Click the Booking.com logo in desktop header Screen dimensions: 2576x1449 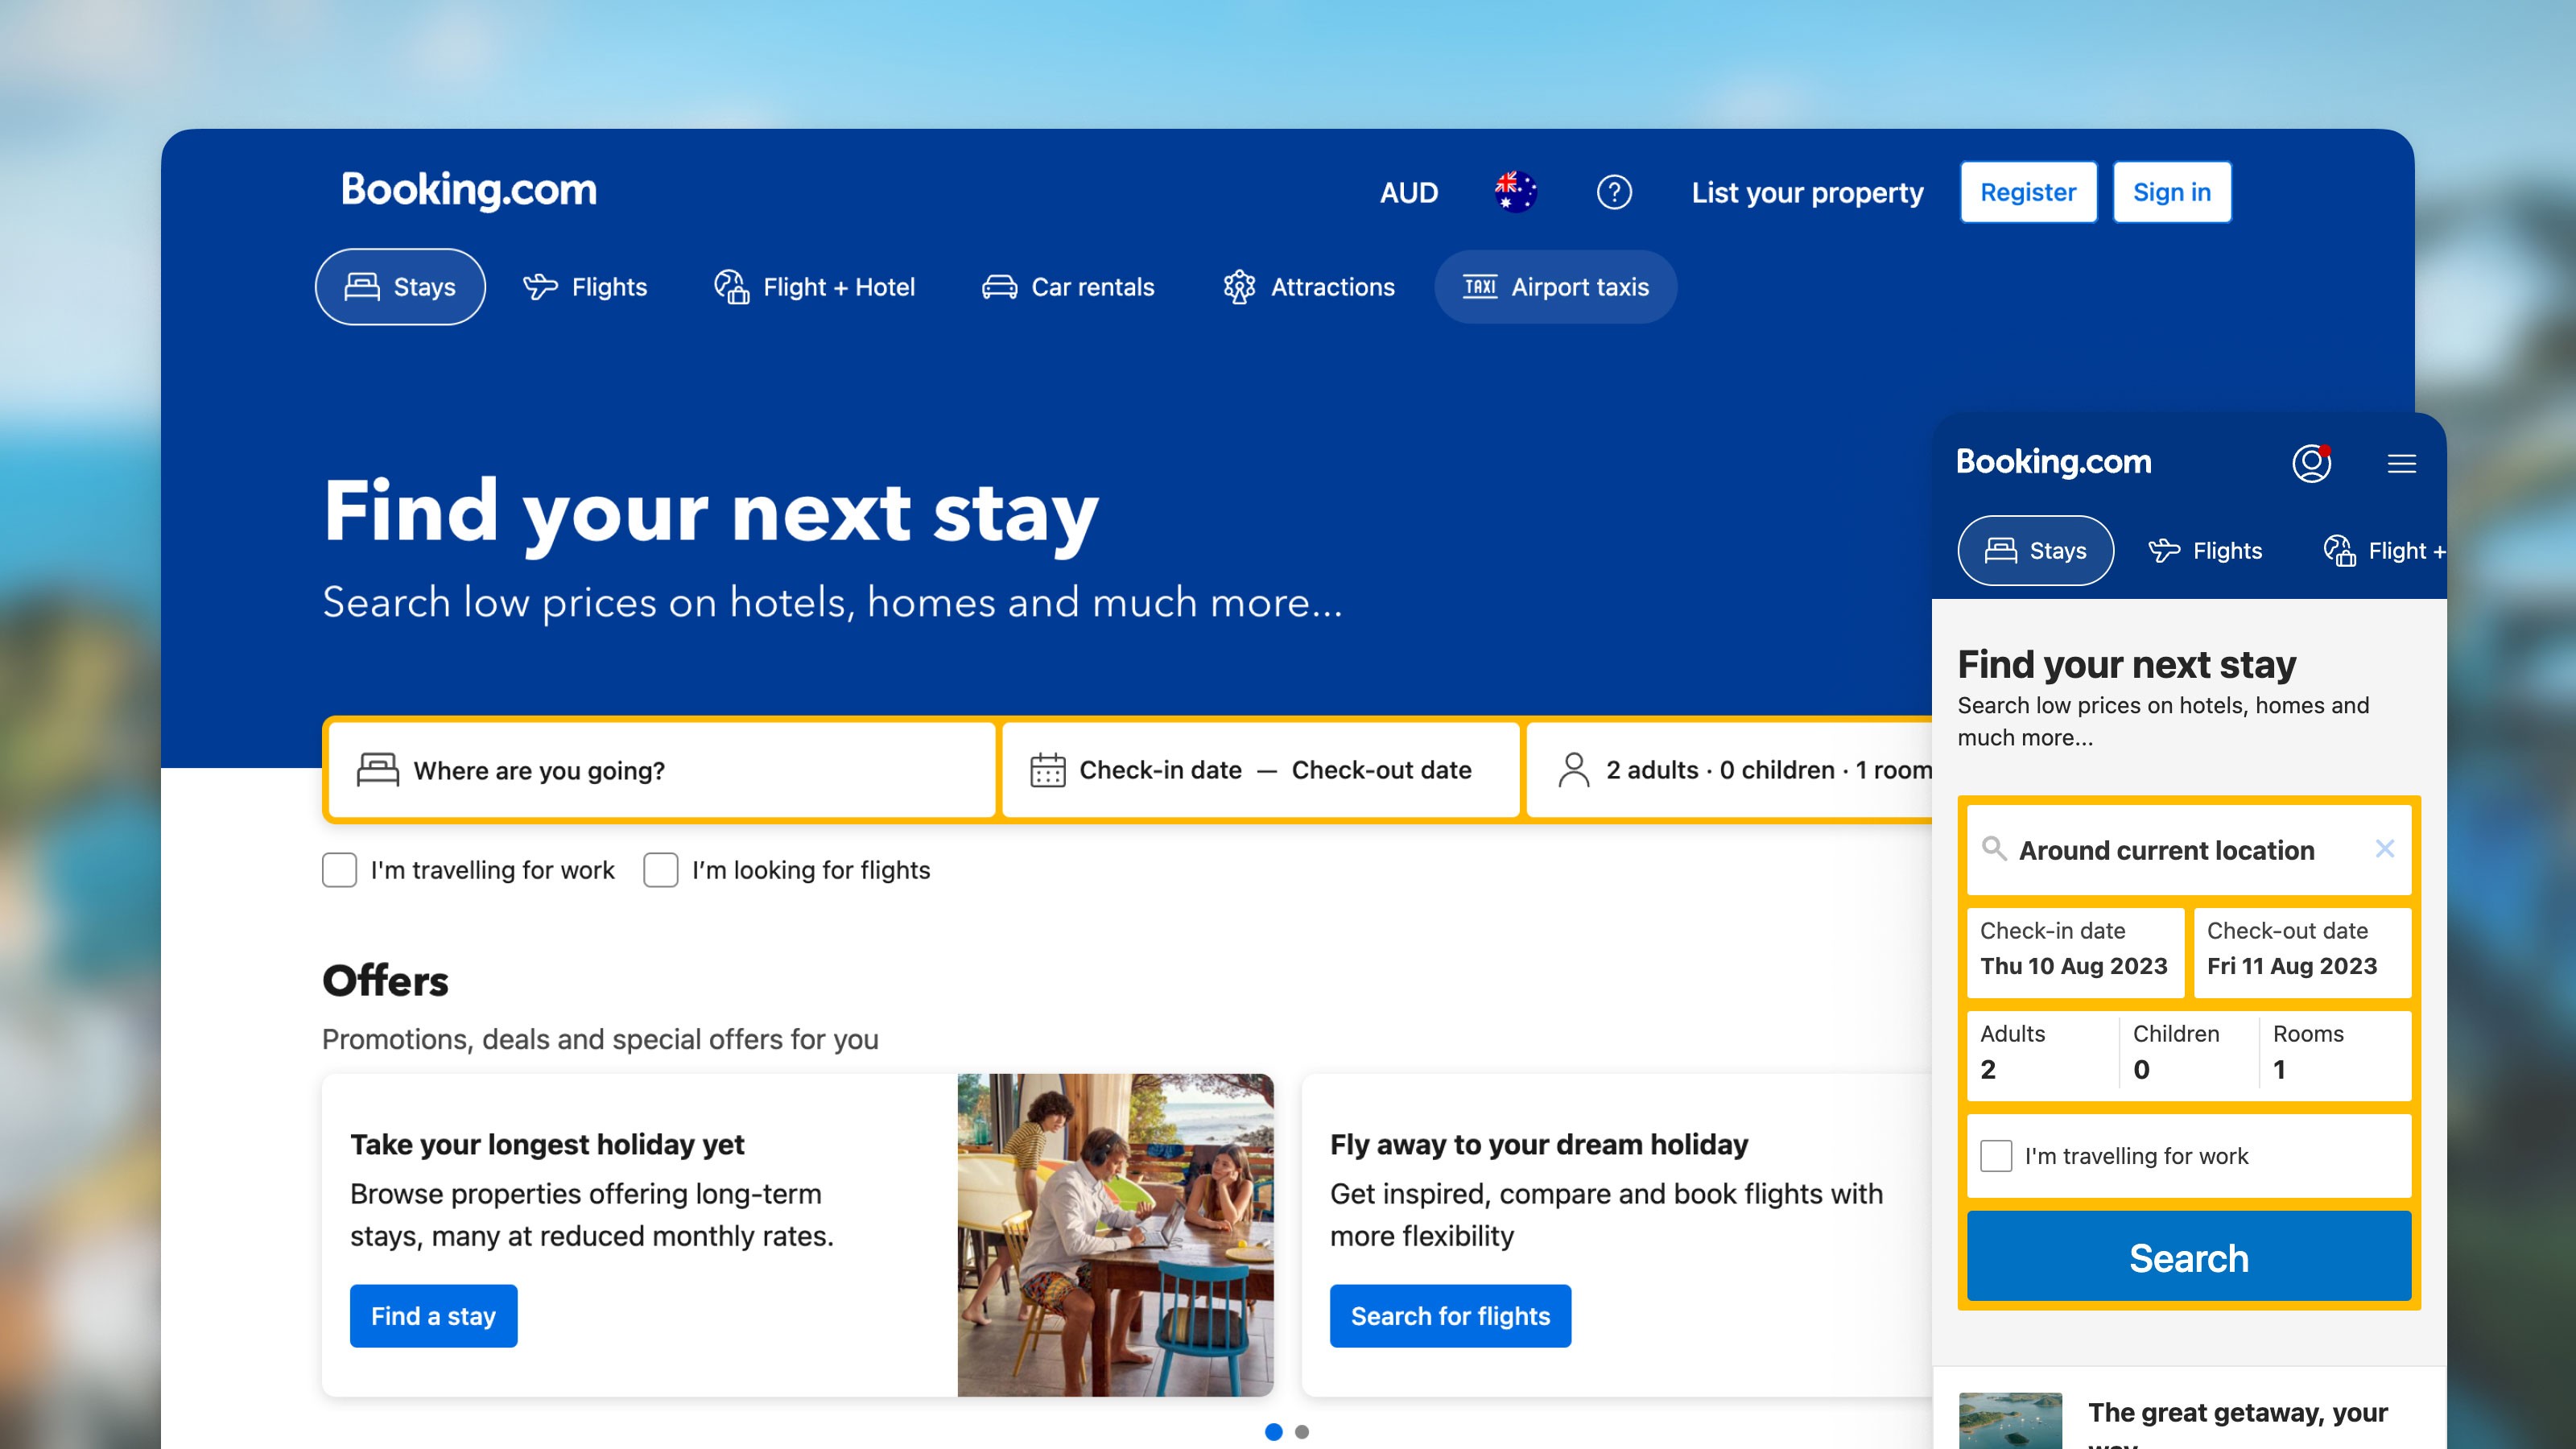[x=469, y=190]
